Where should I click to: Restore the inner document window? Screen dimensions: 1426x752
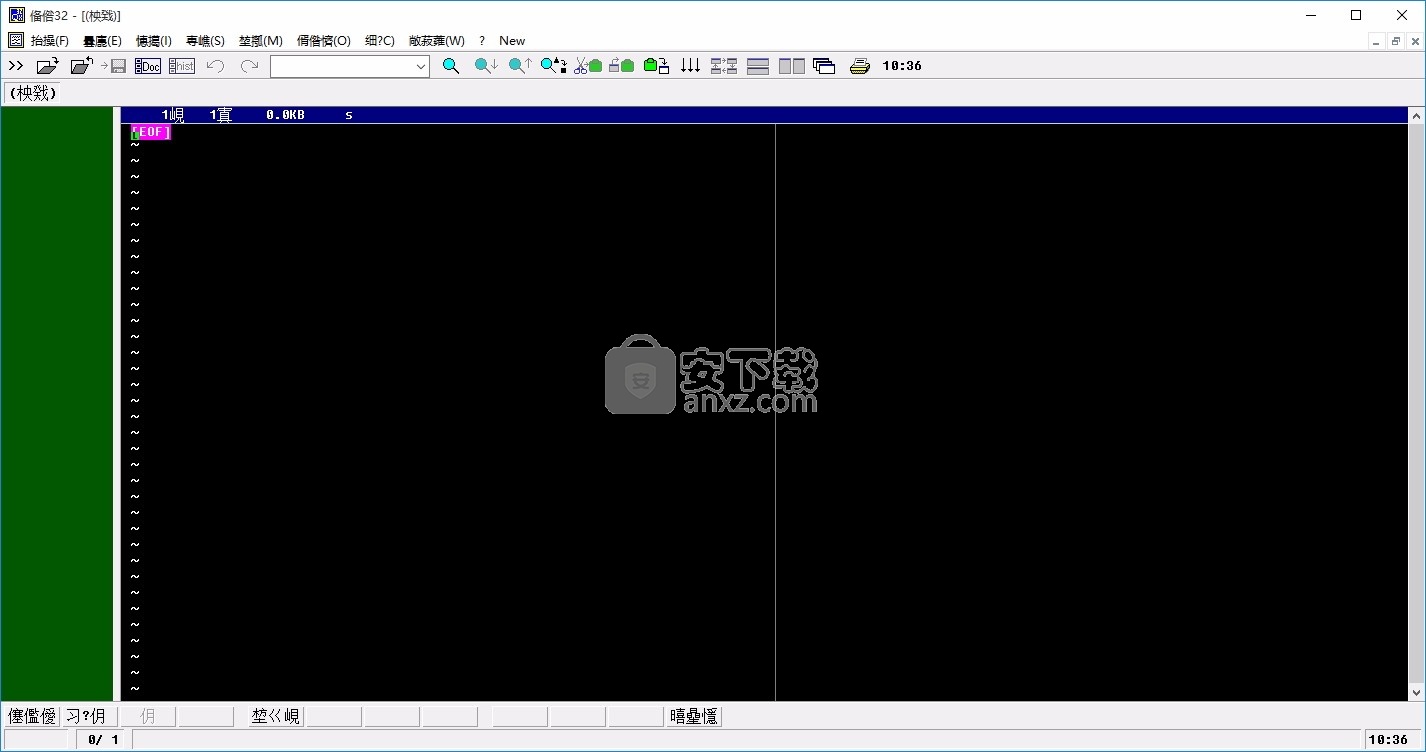click(x=1396, y=41)
